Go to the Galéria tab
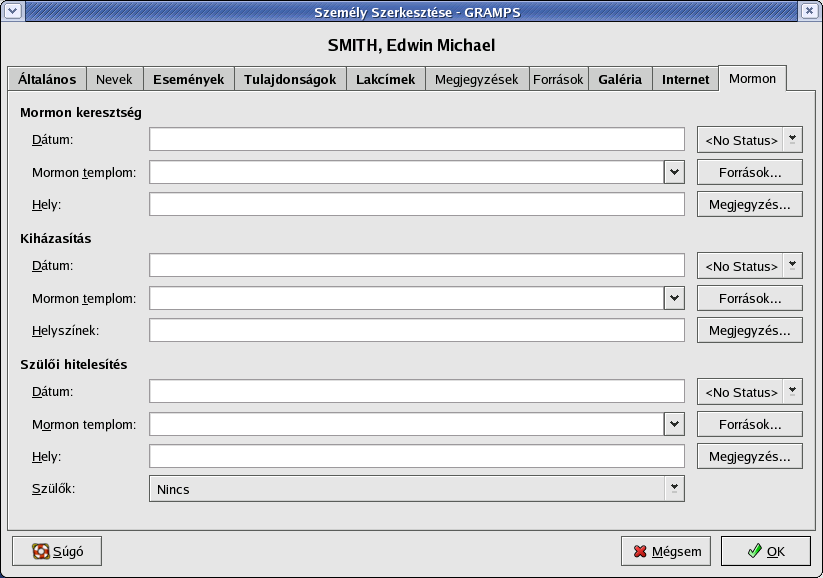Image resolution: width=823 pixels, height=578 pixels. (620, 80)
